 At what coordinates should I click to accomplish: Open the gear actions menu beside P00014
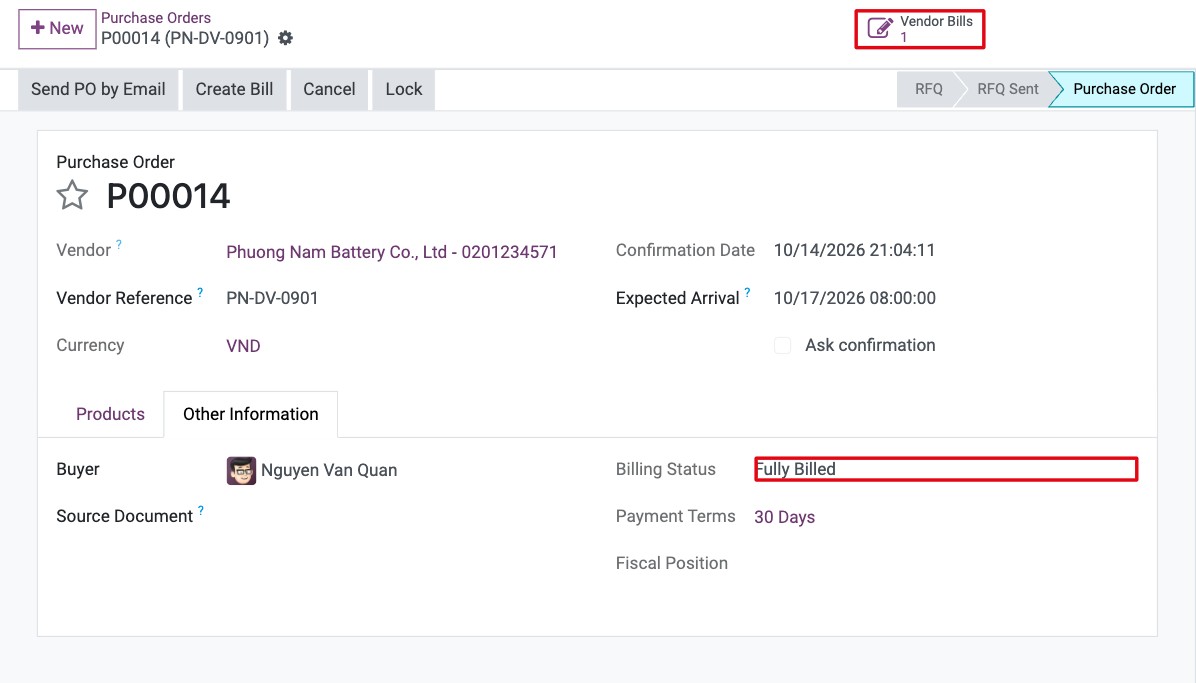click(285, 38)
